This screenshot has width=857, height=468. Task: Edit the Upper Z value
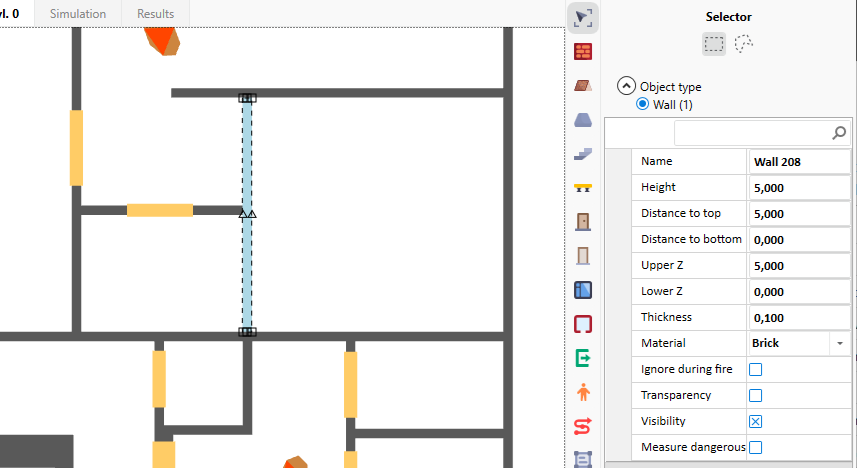(x=799, y=266)
